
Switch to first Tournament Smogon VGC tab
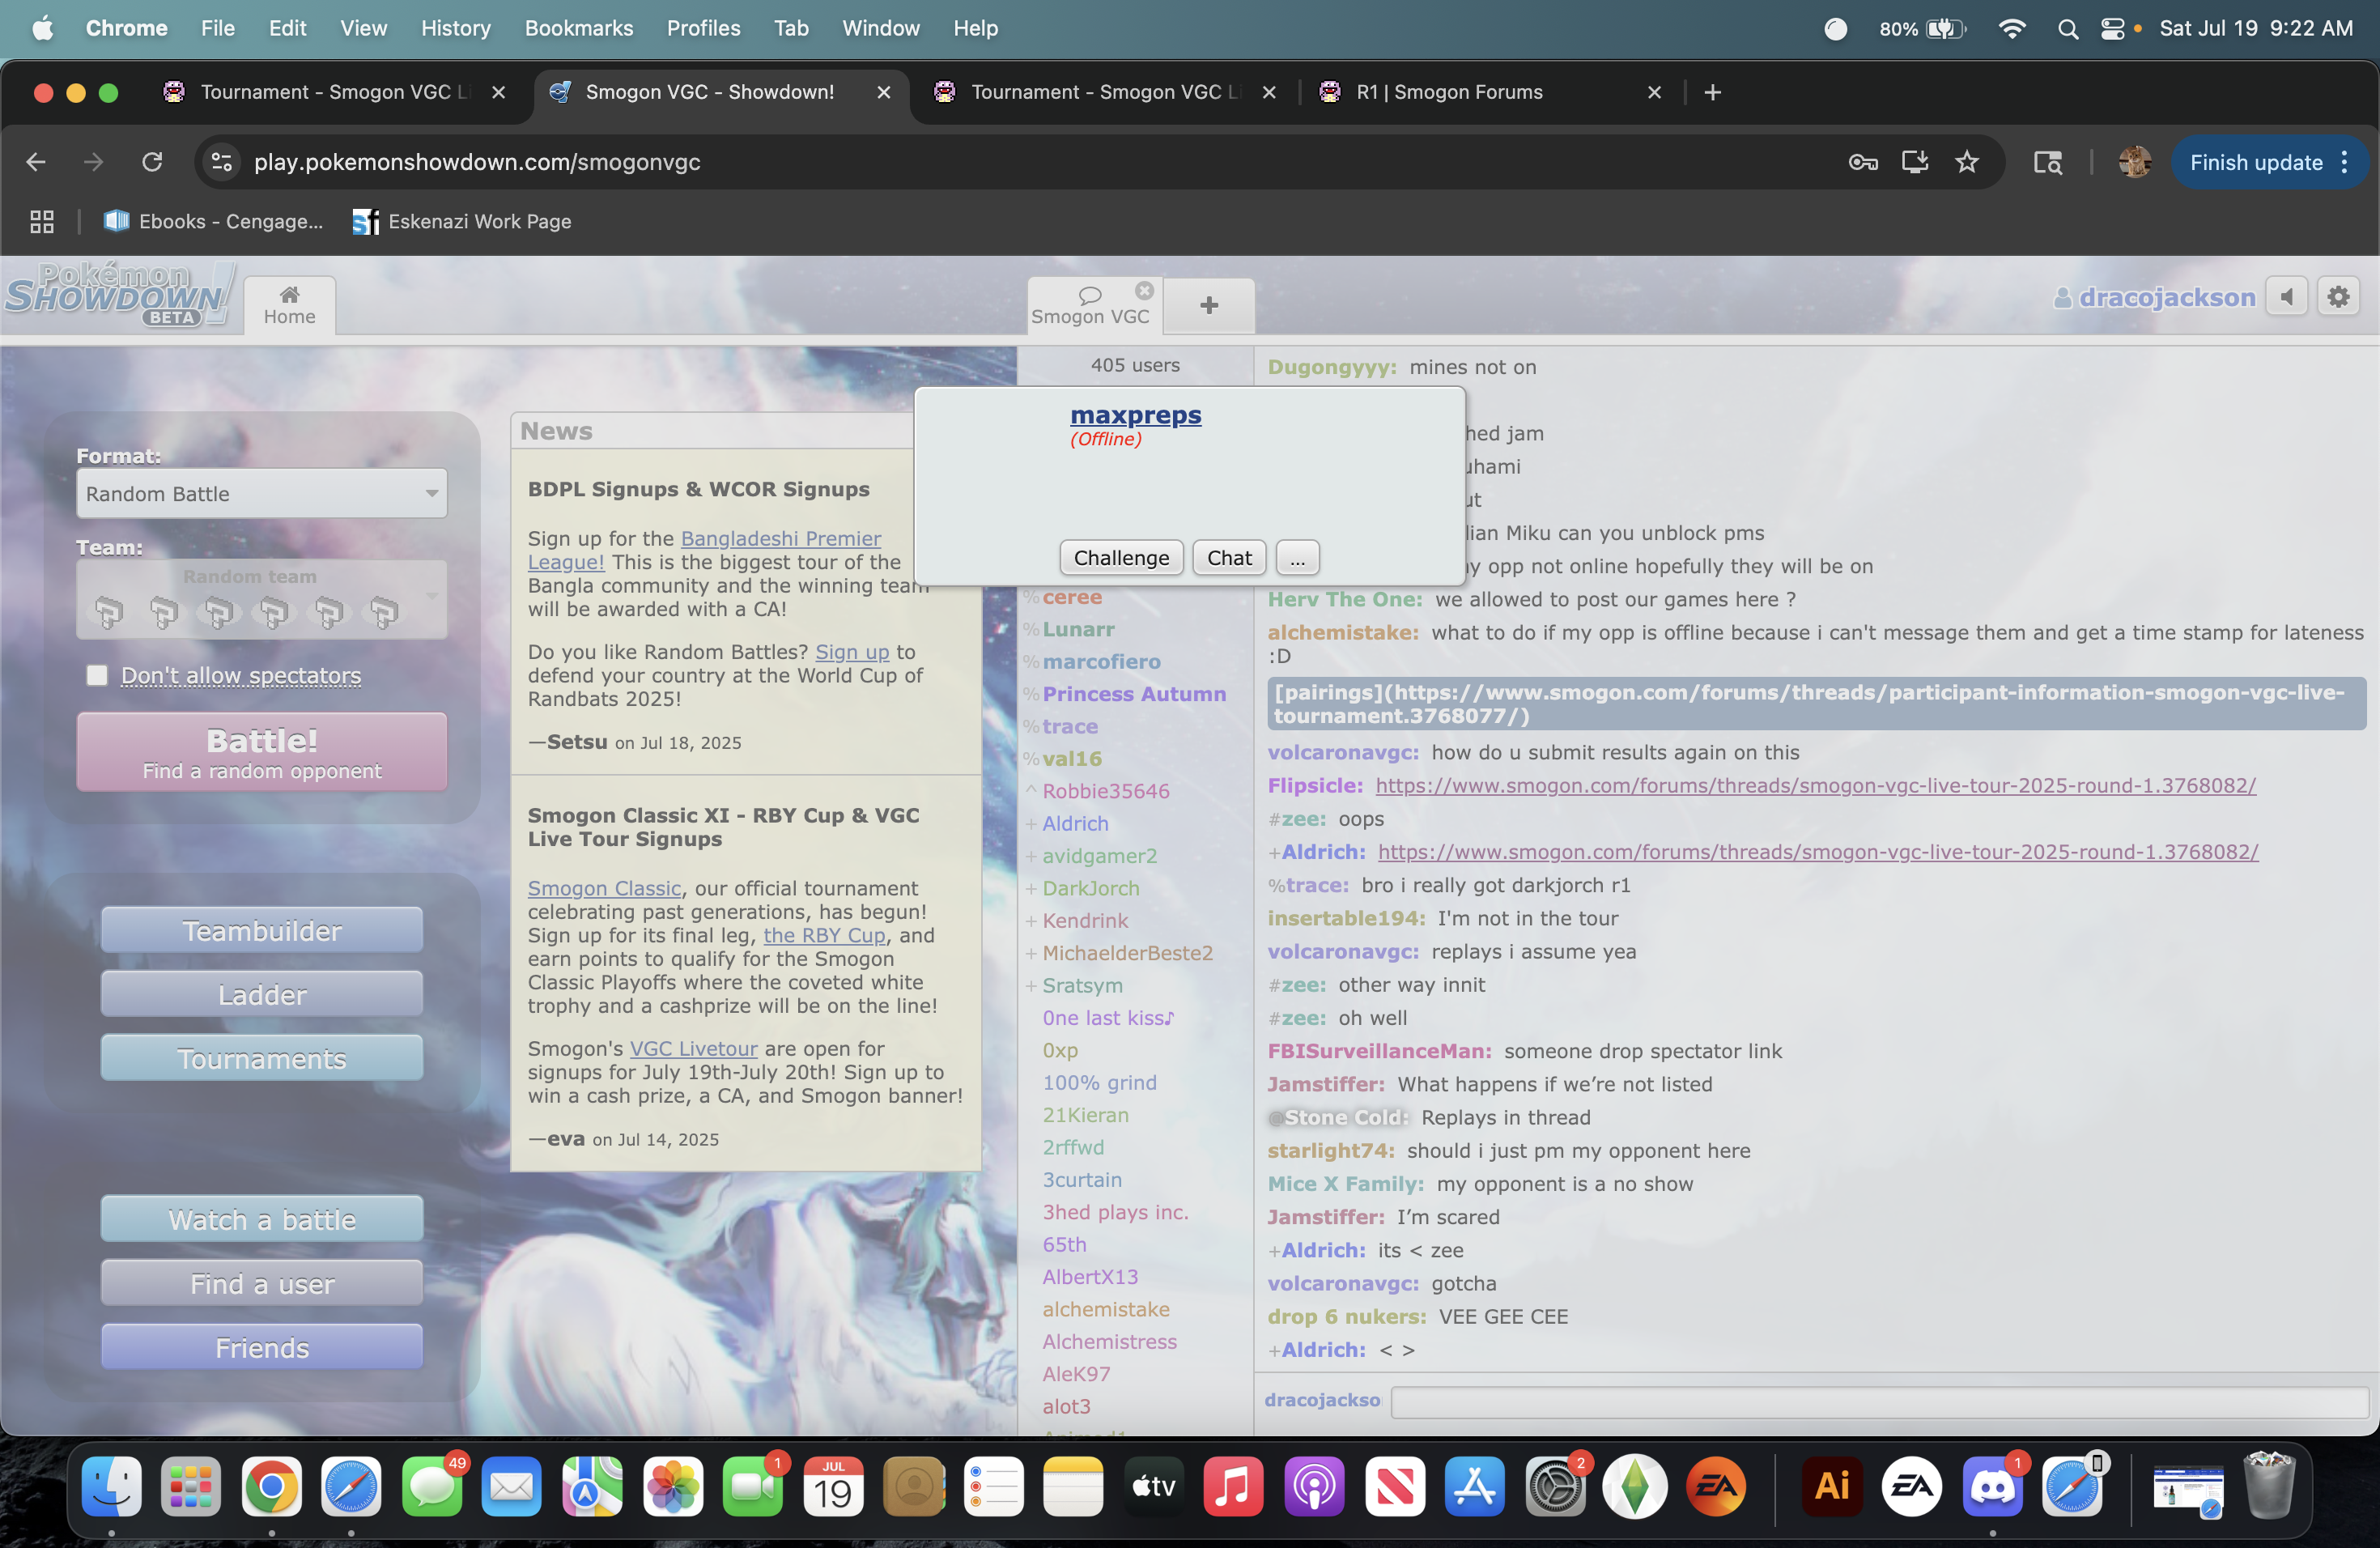(x=335, y=92)
